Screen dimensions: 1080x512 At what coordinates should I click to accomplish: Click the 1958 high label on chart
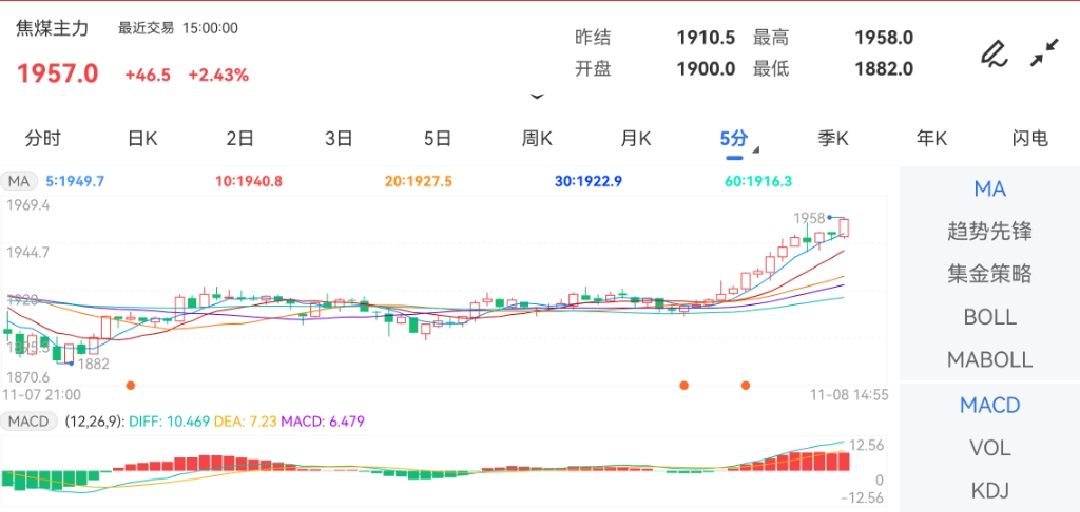(809, 218)
